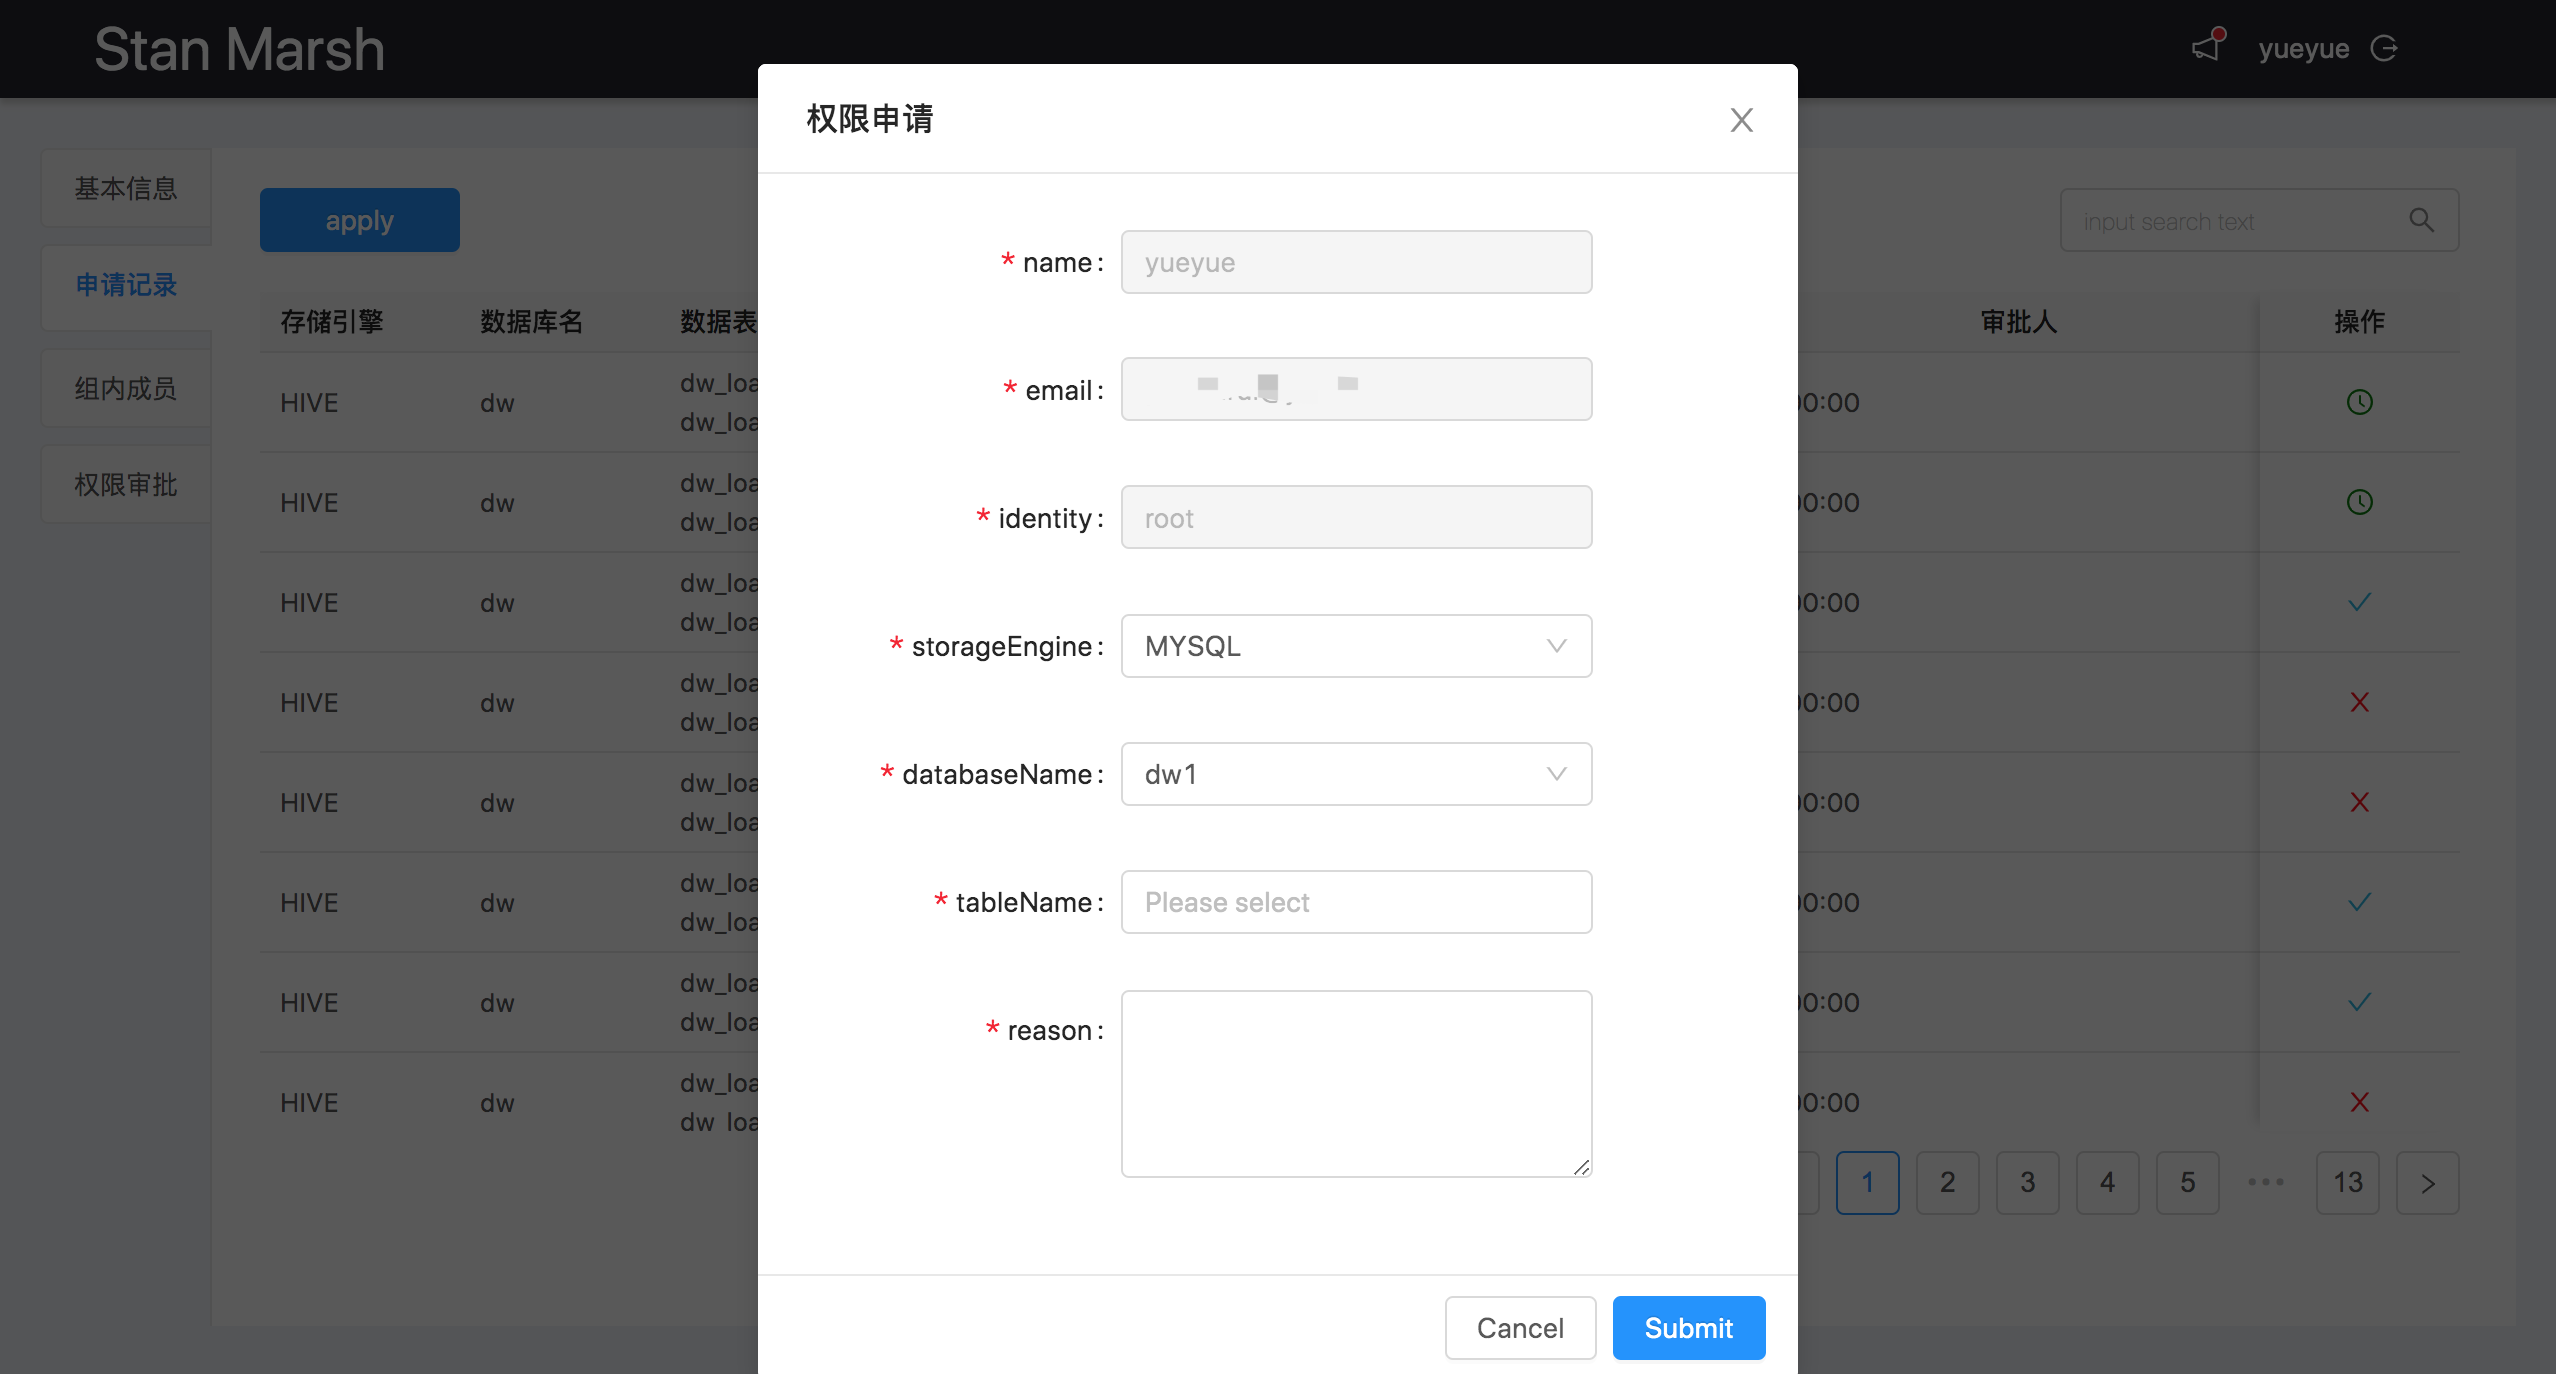Switch to the 基本信息 tab
The height and width of the screenshot is (1374, 2556).
[x=126, y=188]
